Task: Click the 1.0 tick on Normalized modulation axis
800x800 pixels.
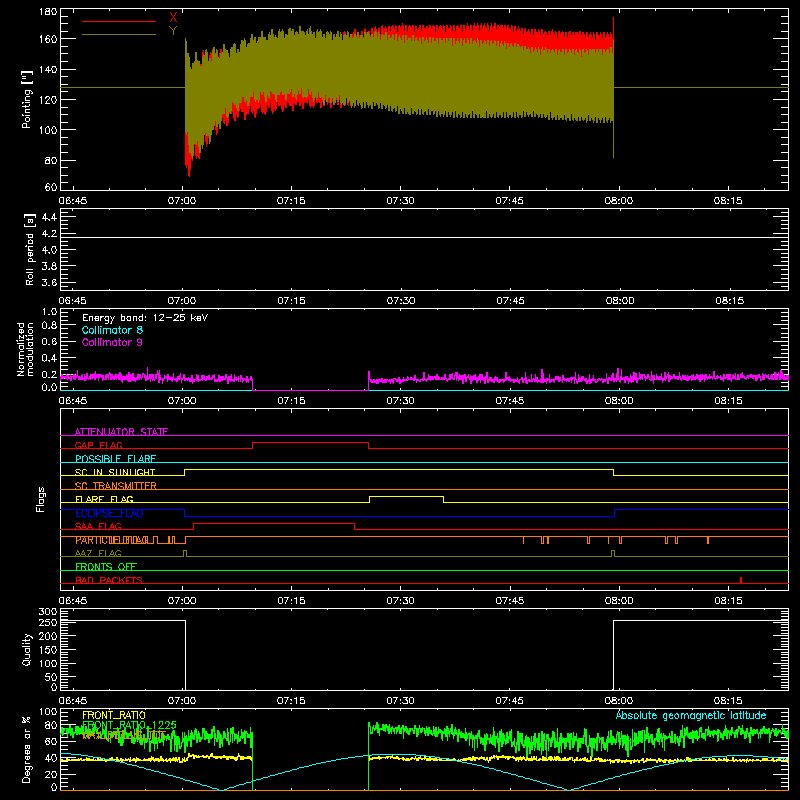Action: (49, 312)
